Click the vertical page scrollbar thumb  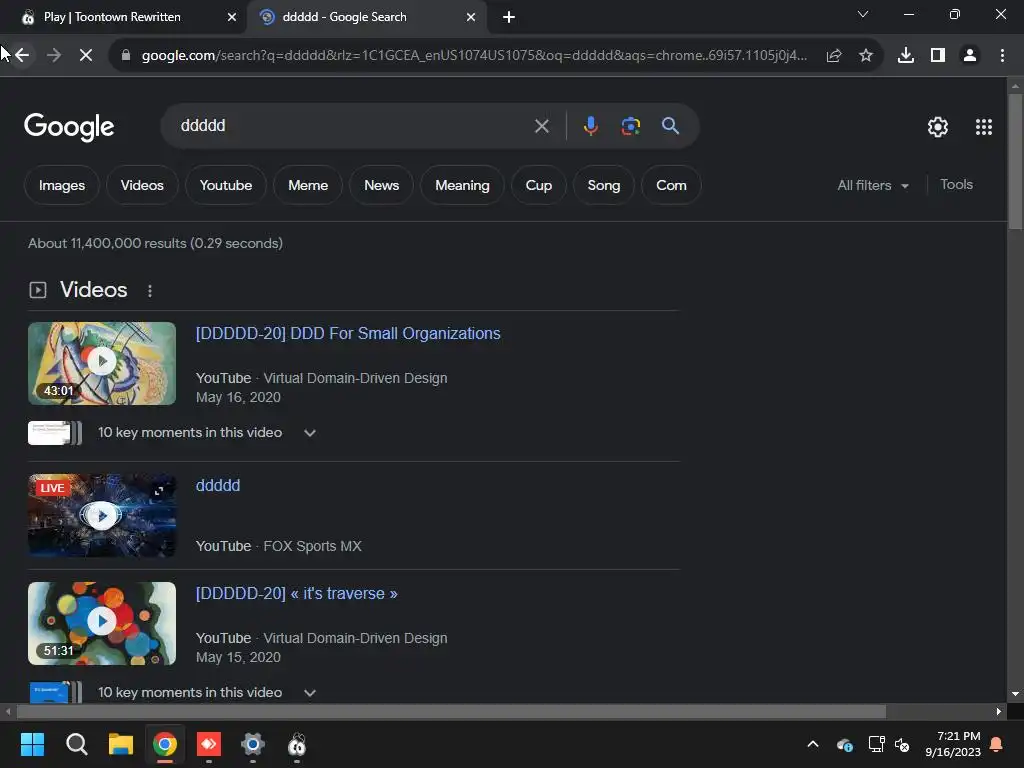coord(1015,161)
